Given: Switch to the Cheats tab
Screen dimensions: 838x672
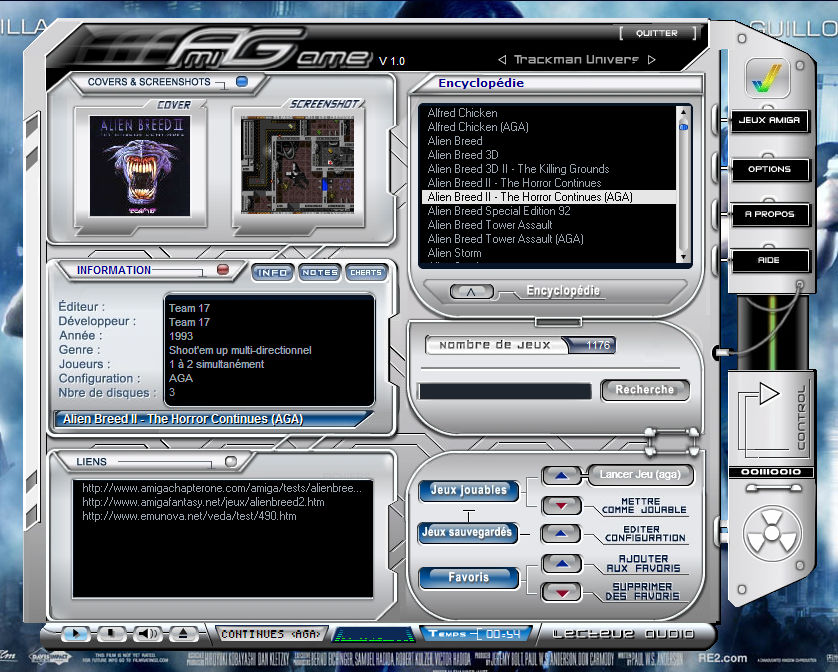Looking at the screenshot, I should 366,273.
